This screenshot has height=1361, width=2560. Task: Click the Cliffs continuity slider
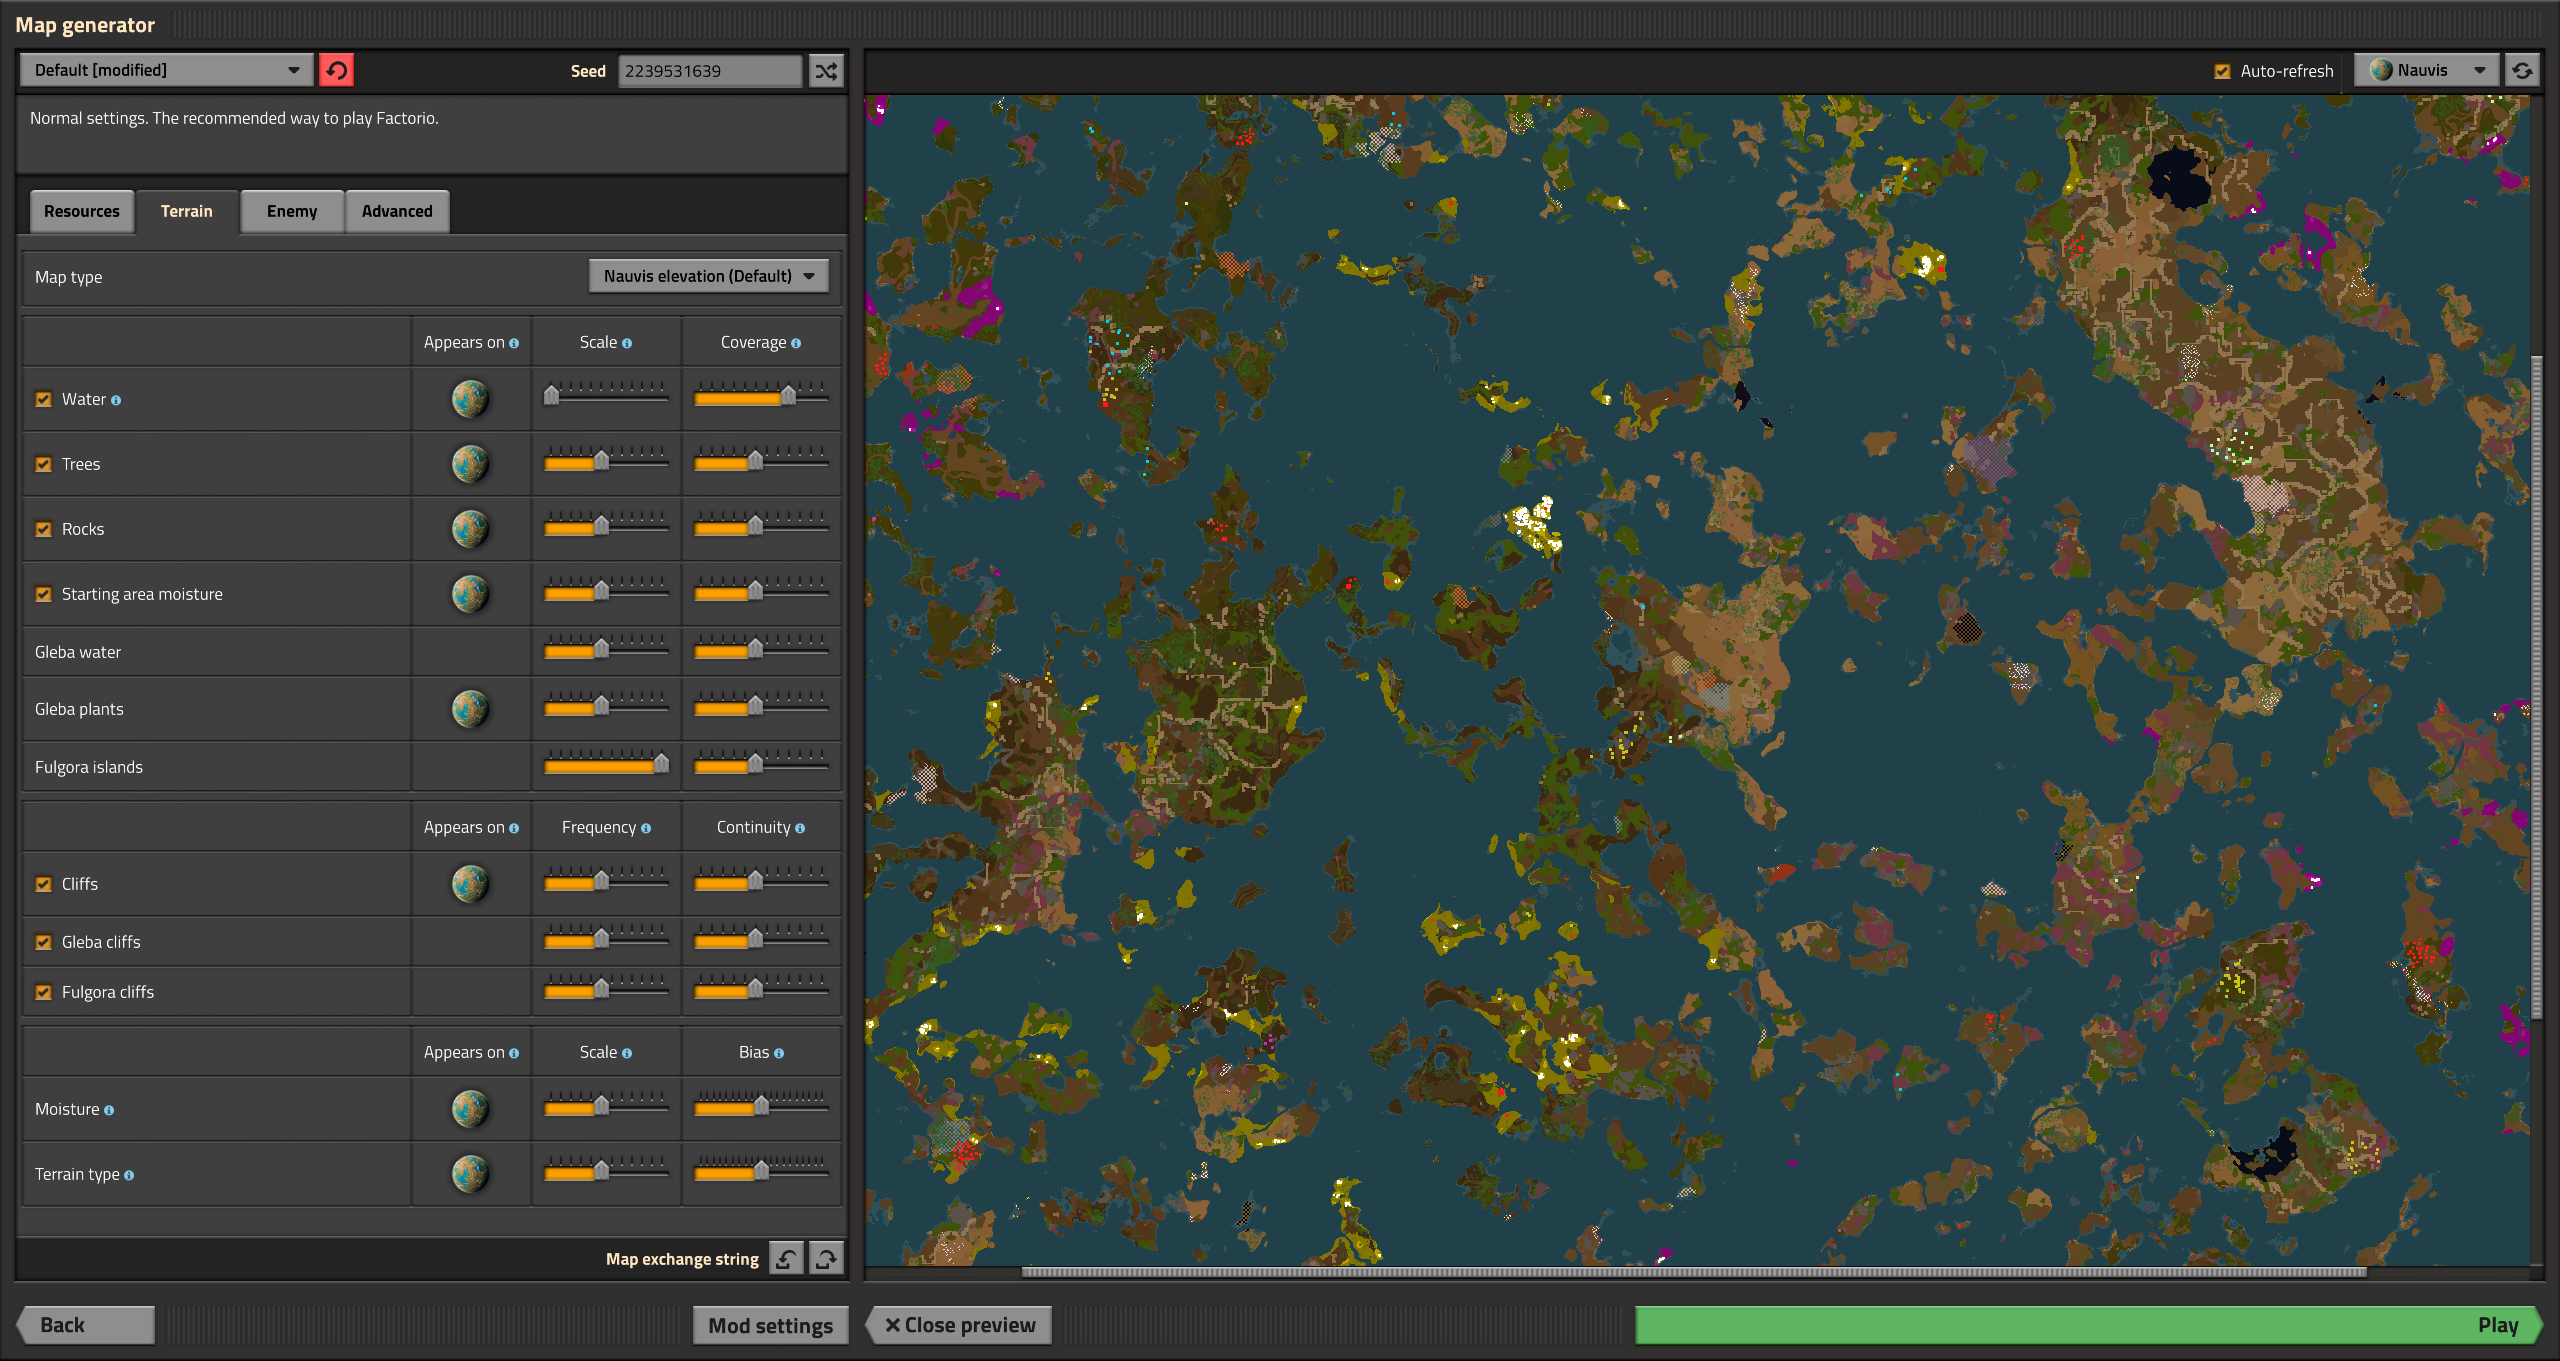760,880
